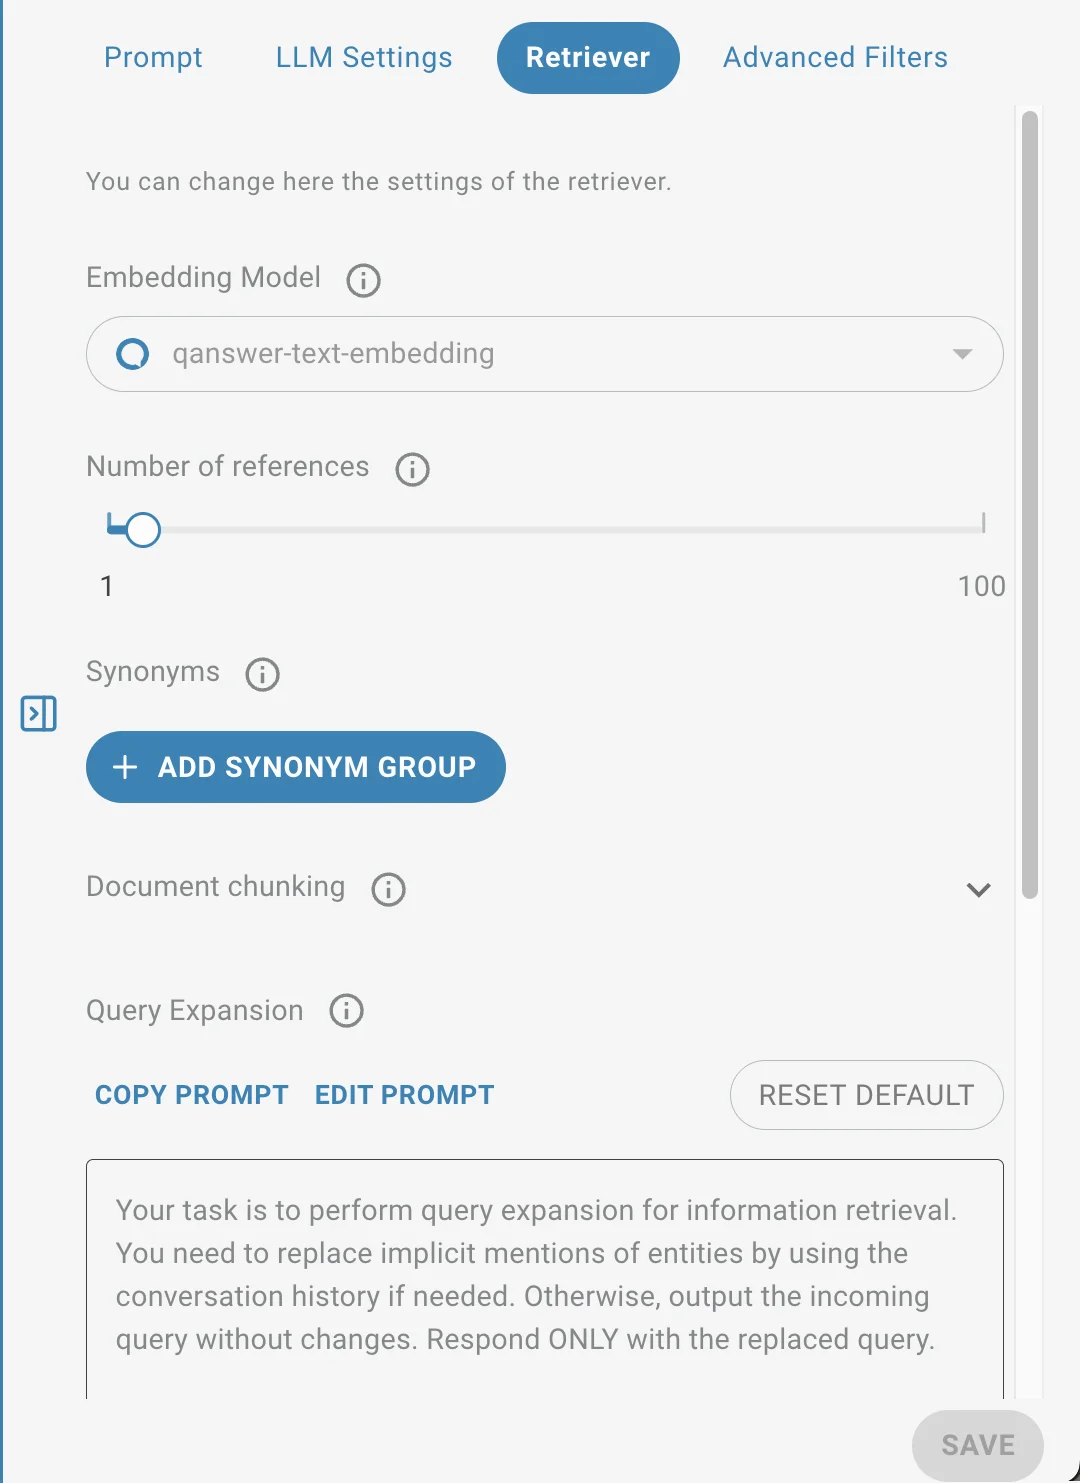
Task: Click the Number of references info icon
Action: coord(412,469)
